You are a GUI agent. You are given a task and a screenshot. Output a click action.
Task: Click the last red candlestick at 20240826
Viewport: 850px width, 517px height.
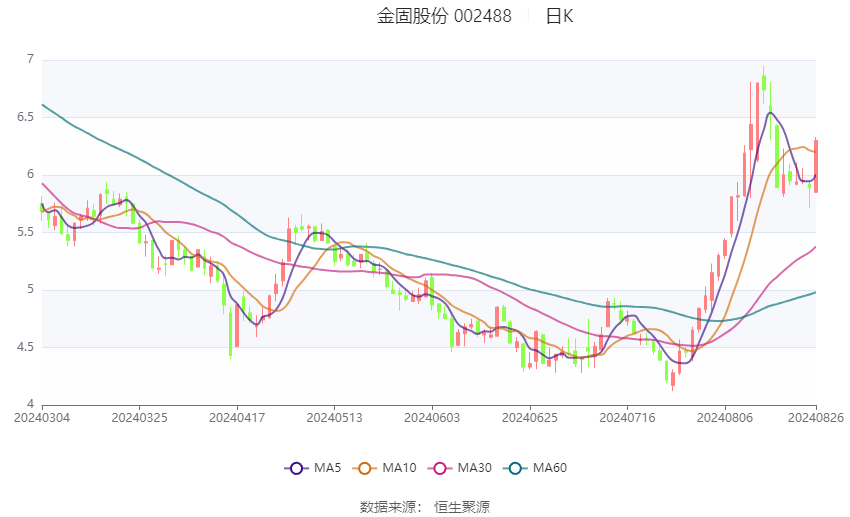816,165
